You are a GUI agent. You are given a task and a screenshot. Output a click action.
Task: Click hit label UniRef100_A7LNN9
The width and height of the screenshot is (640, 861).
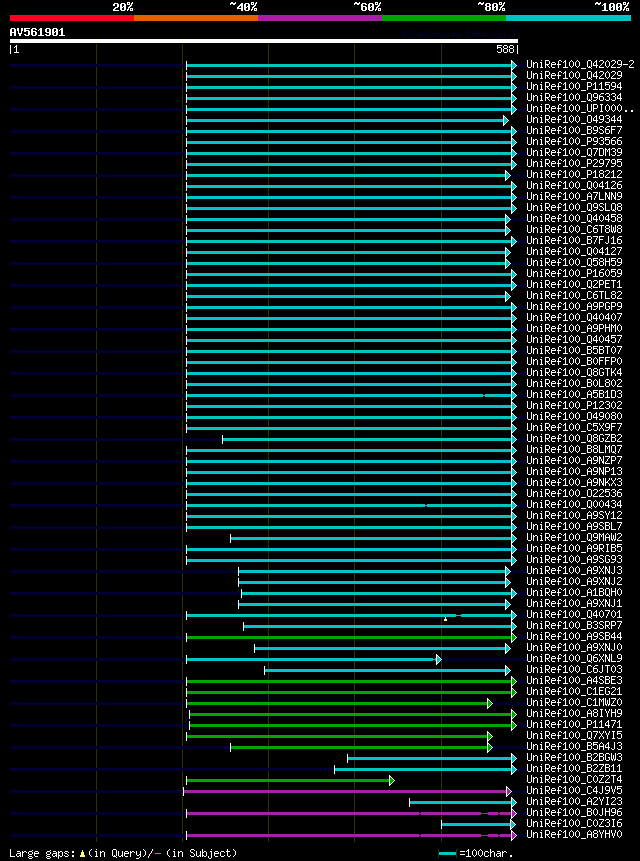(x=574, y=197)
